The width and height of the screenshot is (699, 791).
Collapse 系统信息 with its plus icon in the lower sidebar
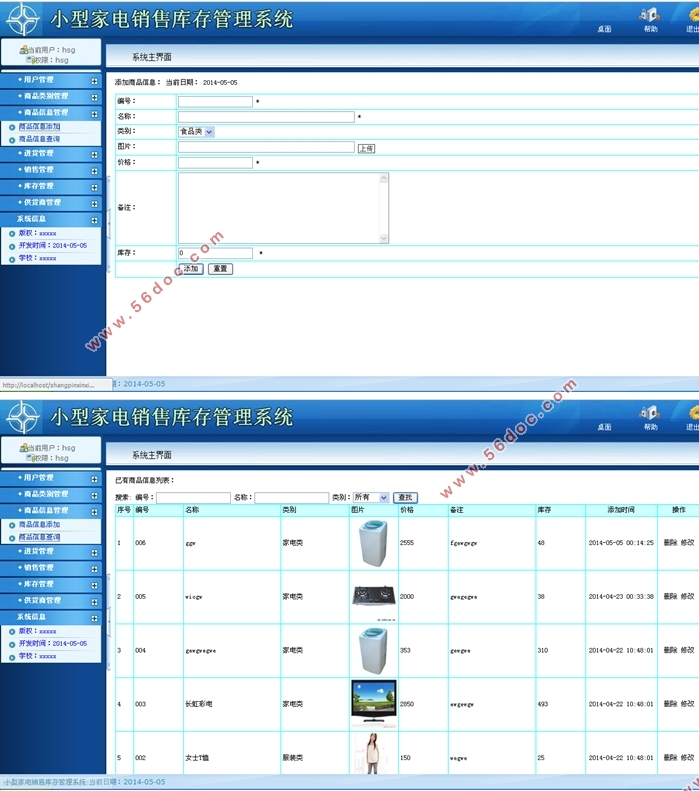[95, 617]
